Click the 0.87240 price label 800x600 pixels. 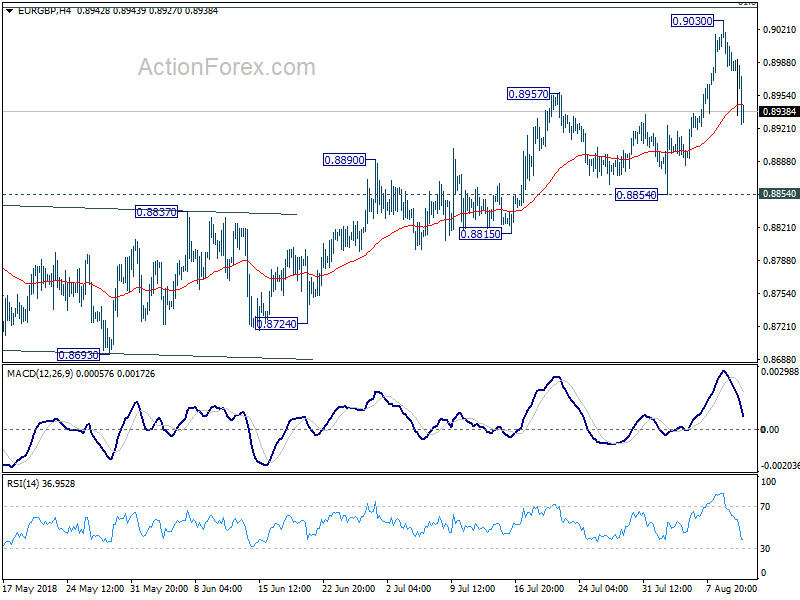pyautogui.click(x=276, y=324)
